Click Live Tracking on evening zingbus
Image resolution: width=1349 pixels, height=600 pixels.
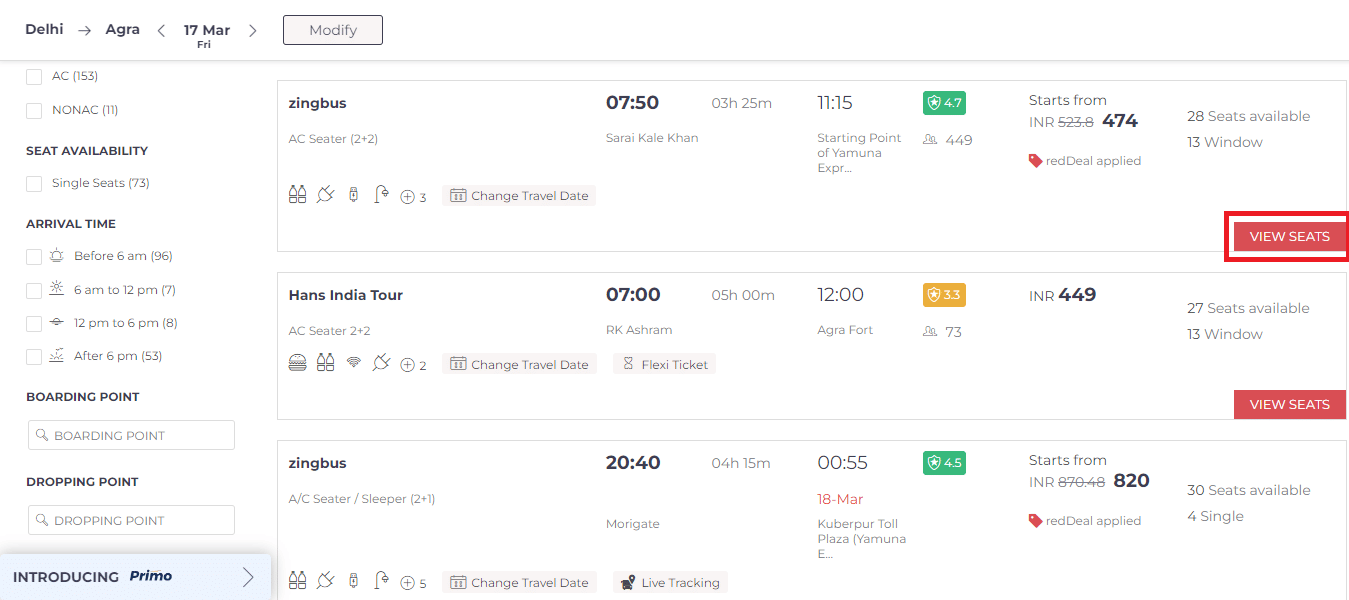[669, 581]
